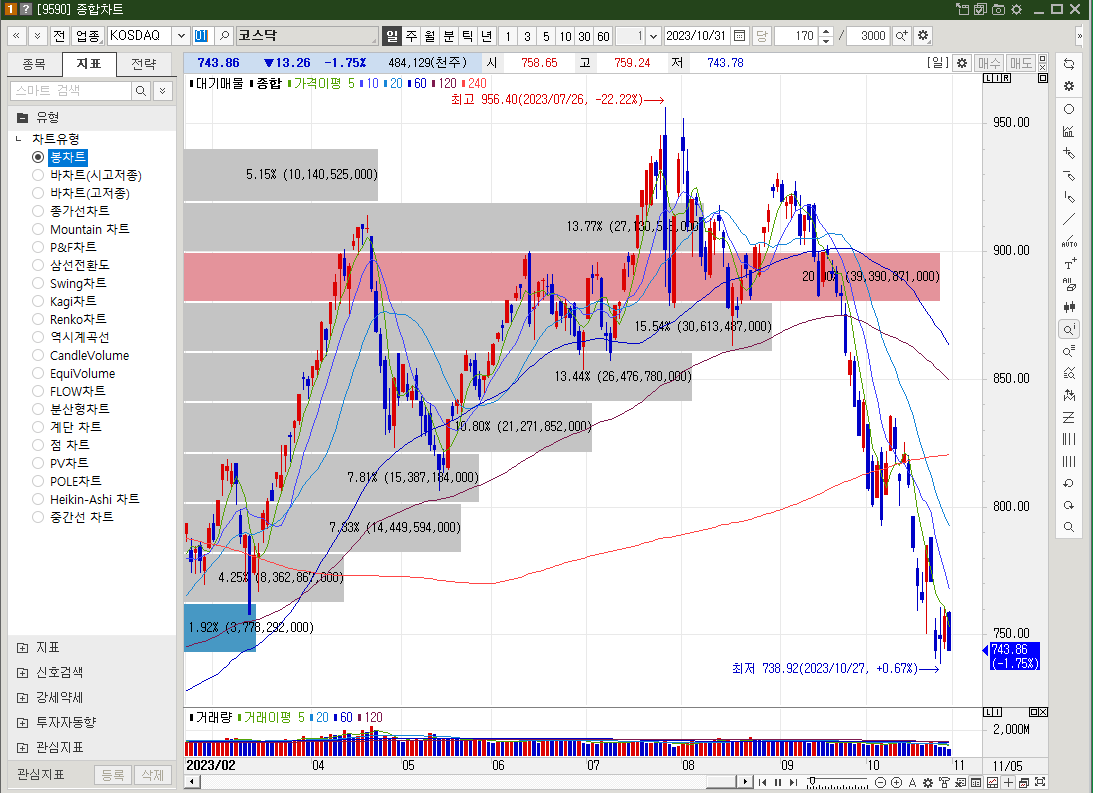Open the KOSDAQ market dropdown

[181, 36]
